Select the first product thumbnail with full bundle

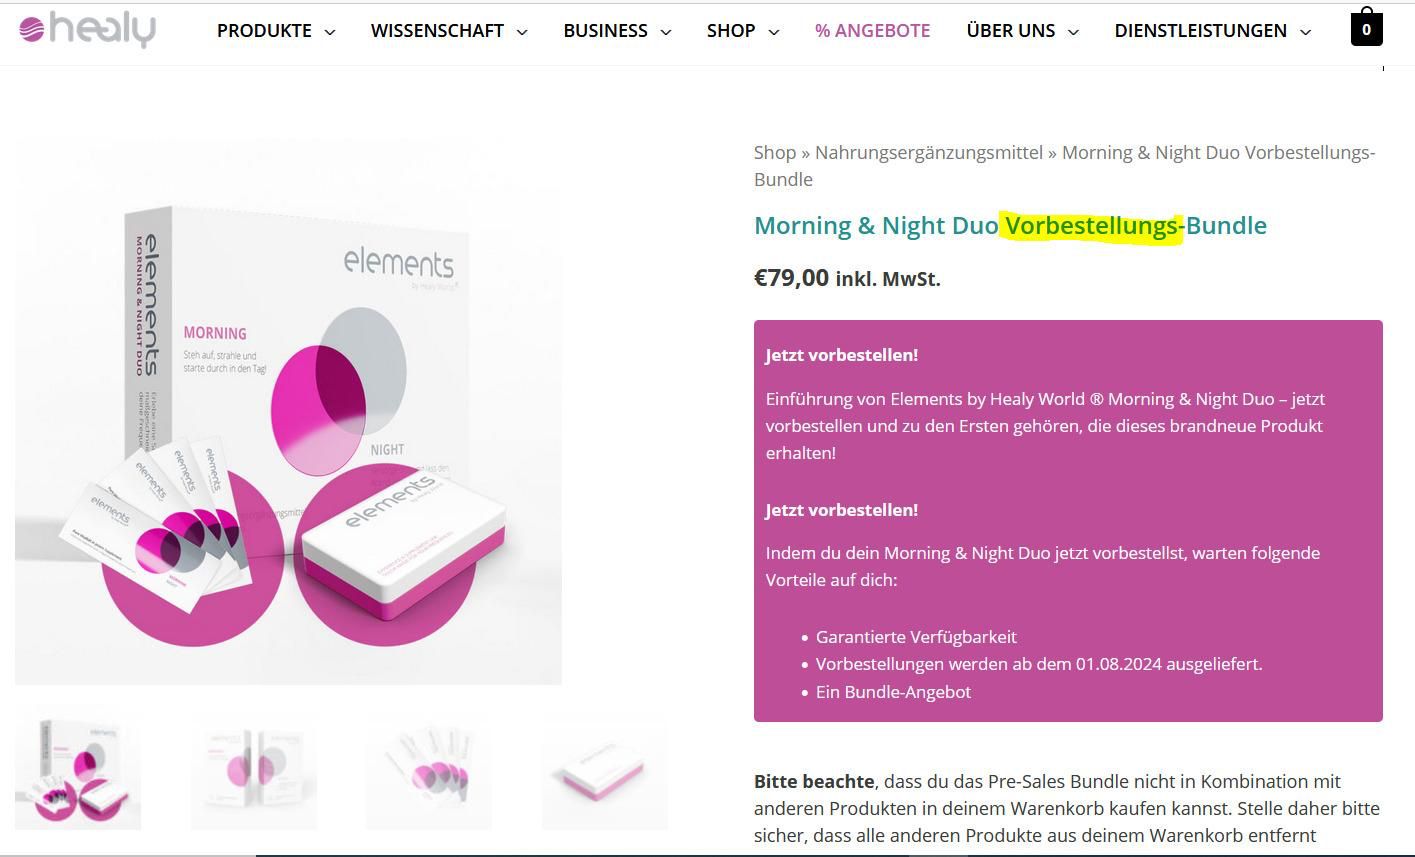pyautogui.click(x=78, y=767)
